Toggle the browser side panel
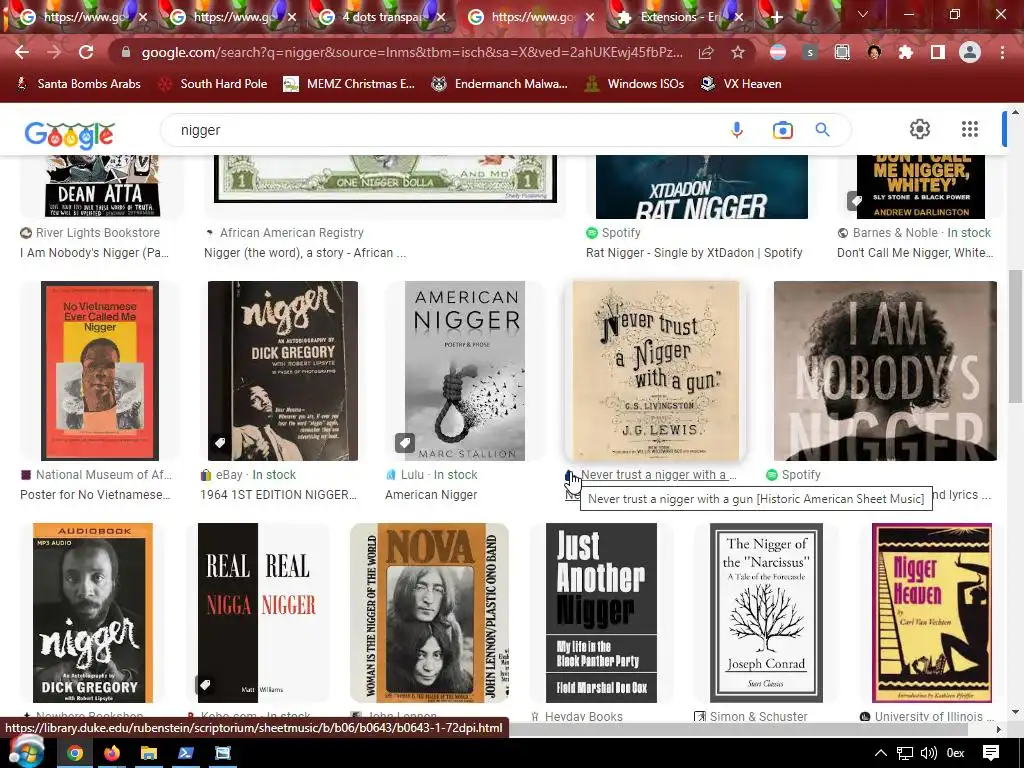Screen dimensions: 1024x768 coord(938,52)
